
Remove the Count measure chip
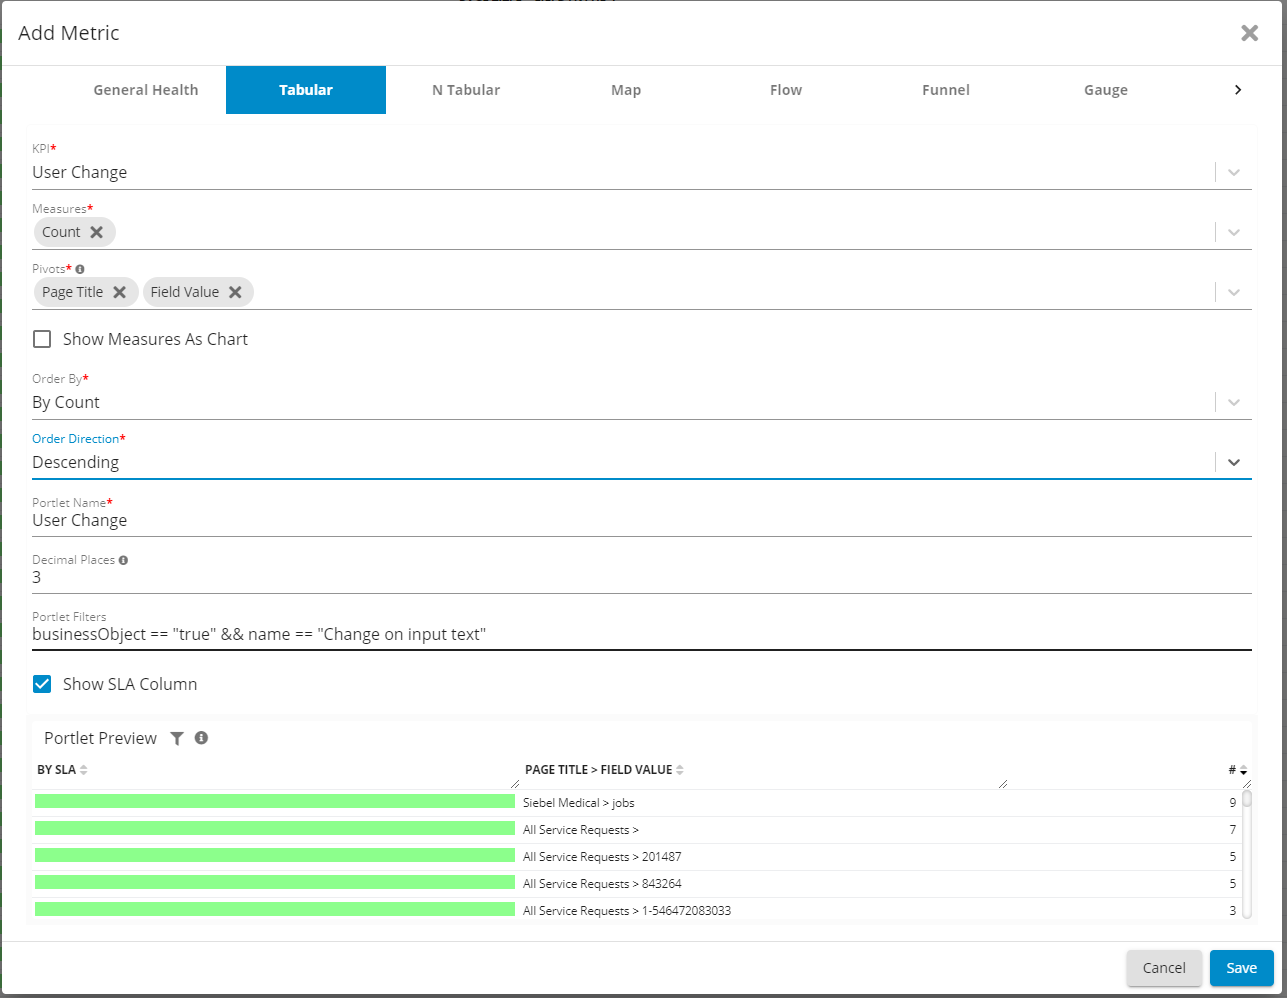coord(96,232)
